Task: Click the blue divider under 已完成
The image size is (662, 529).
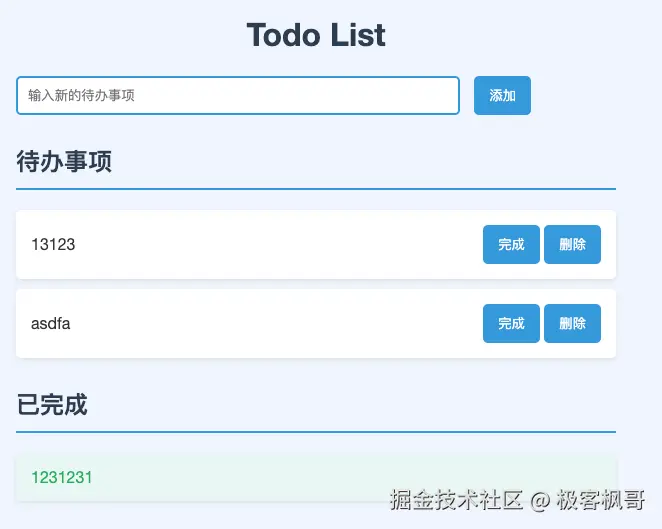Action: (316, 432)
